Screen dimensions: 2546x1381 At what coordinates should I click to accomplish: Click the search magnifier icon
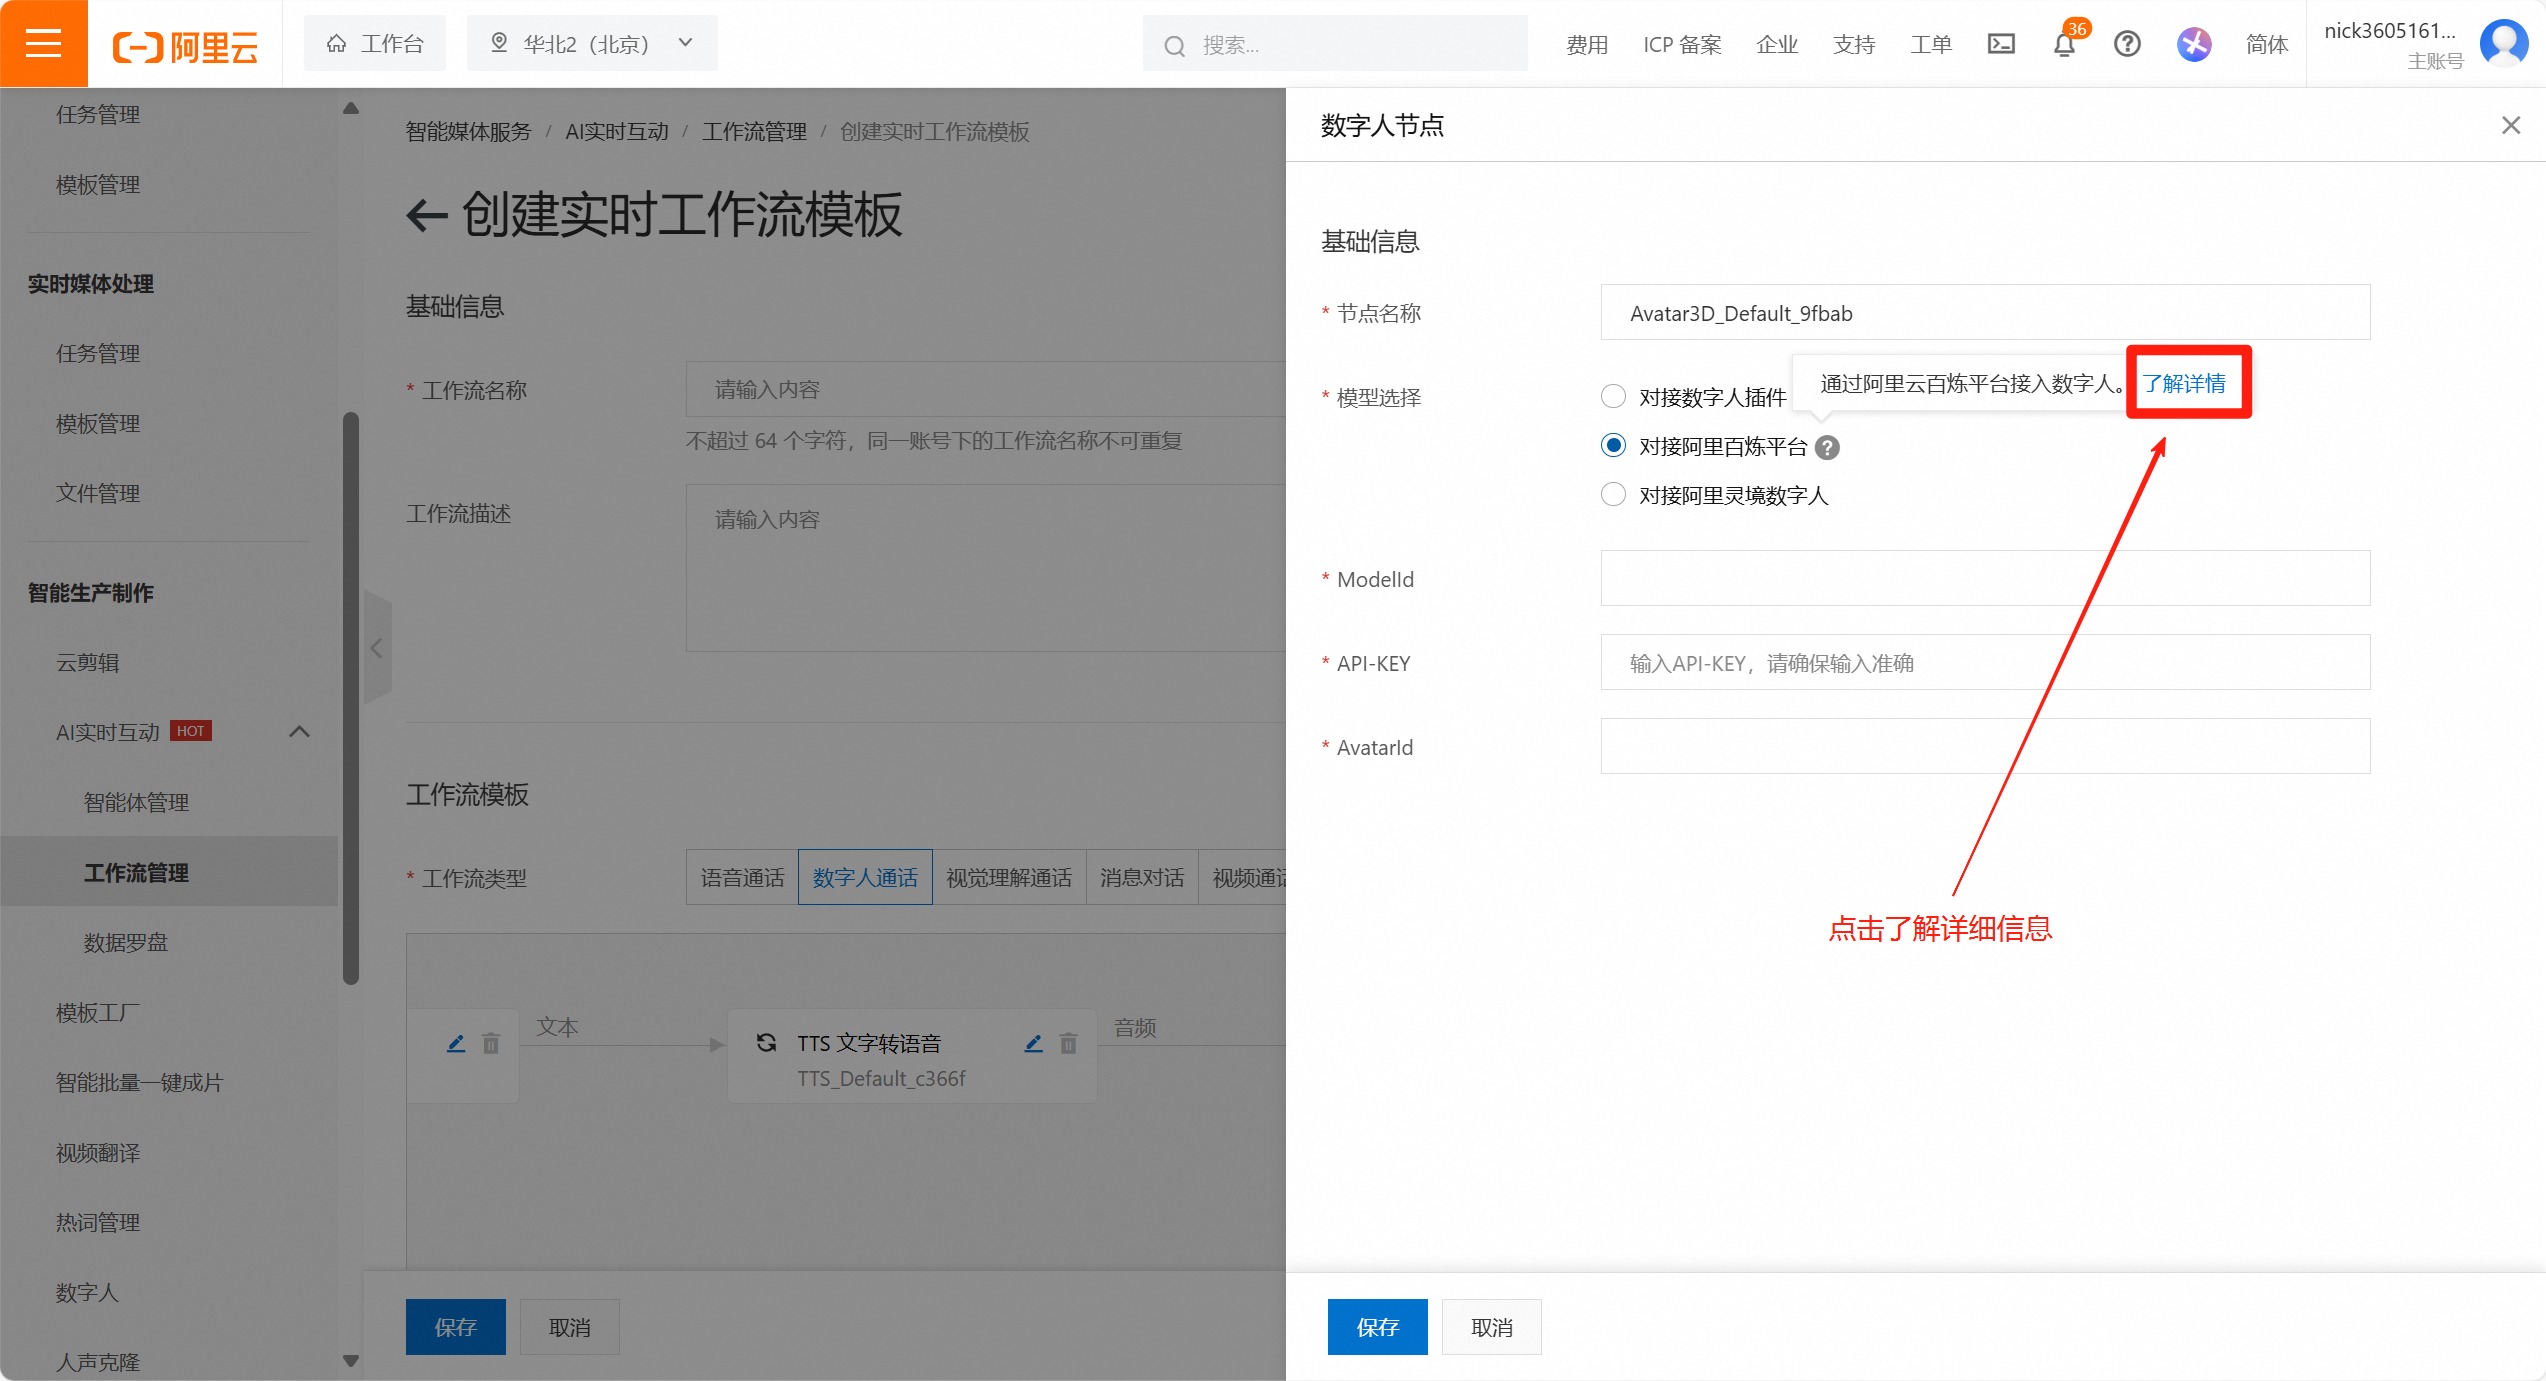1175,45
